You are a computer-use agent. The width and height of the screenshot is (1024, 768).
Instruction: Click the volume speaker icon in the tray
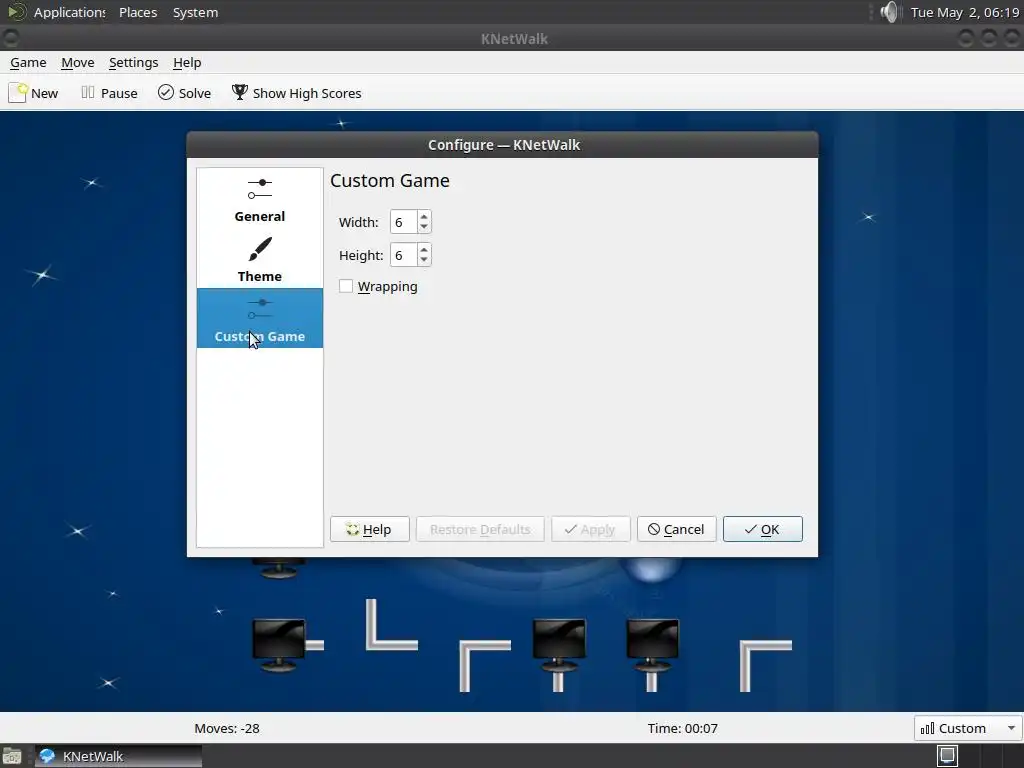pyautogui.click(x=889, y=12)
